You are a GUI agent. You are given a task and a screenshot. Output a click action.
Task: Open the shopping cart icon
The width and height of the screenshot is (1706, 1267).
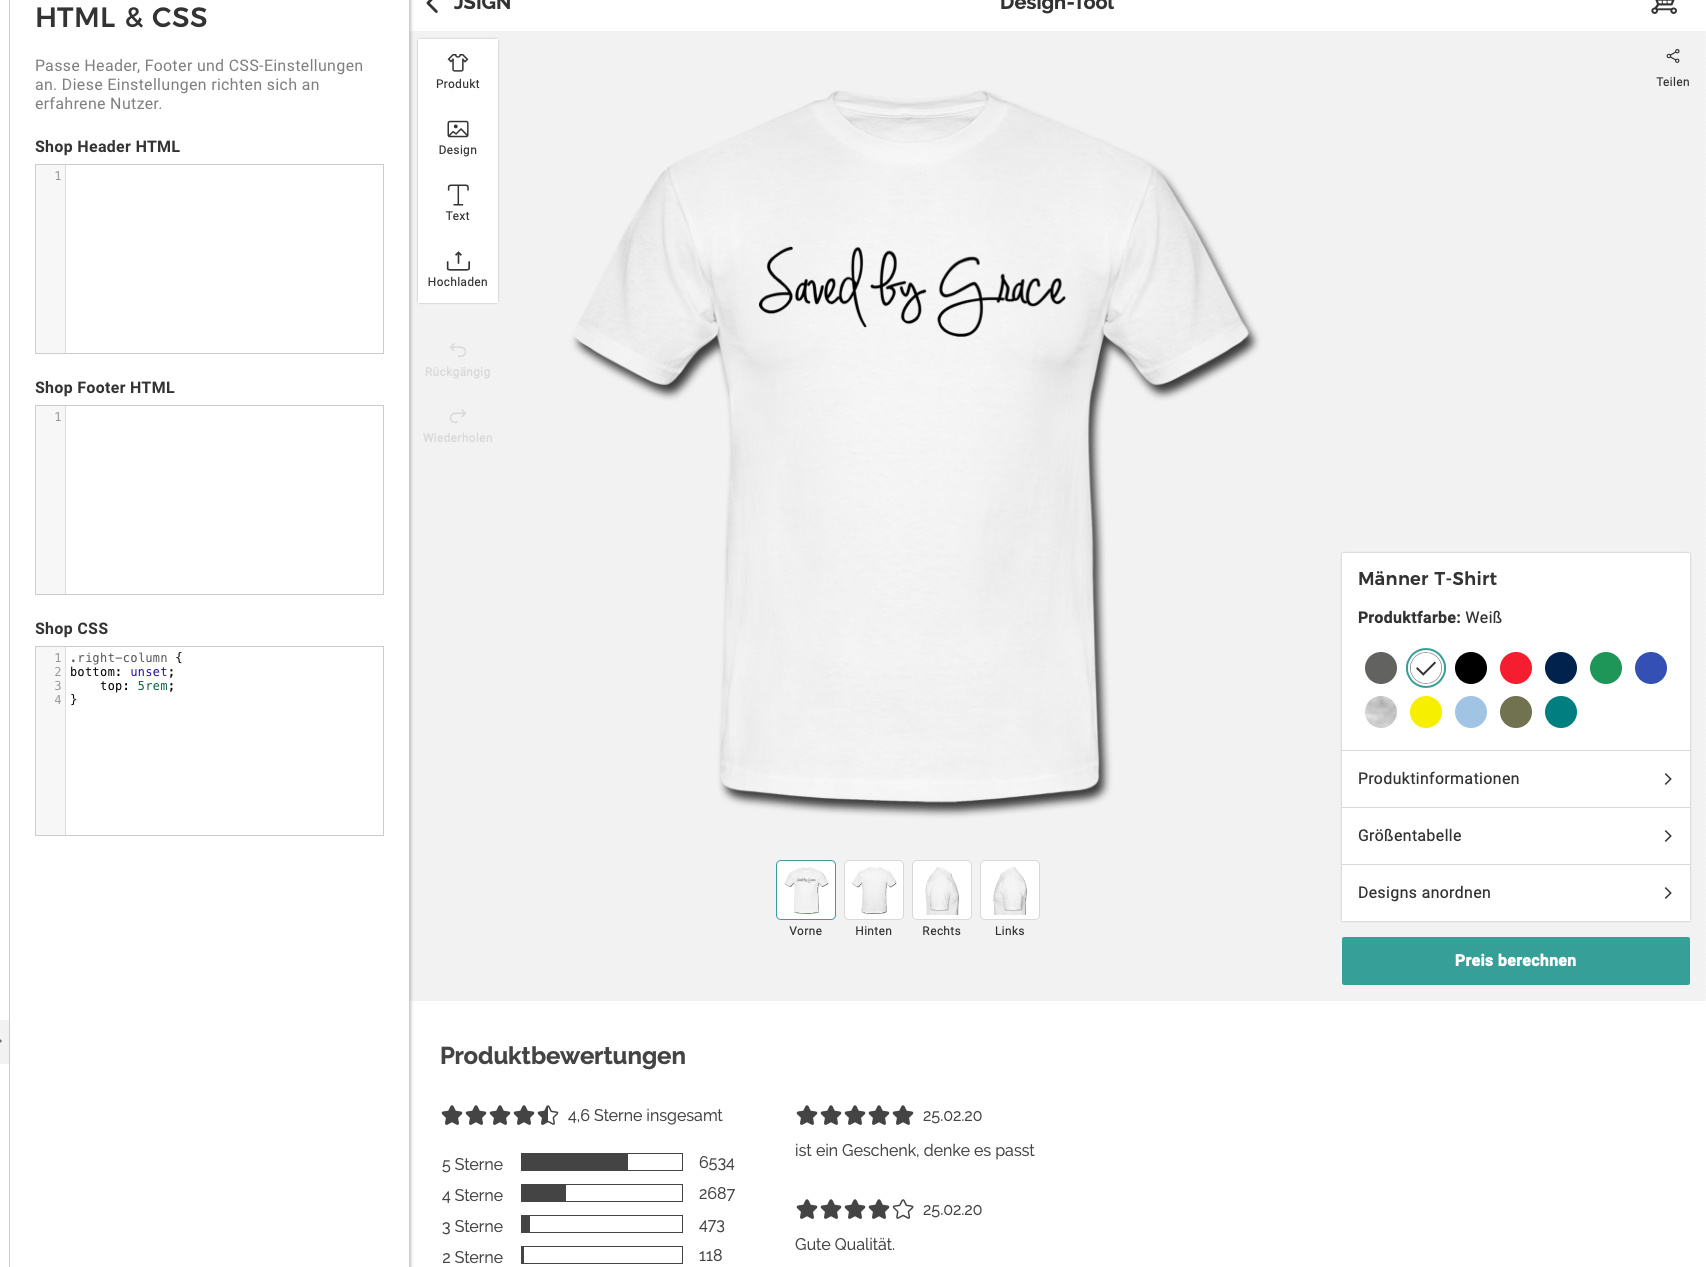(x=1663, y=6)
